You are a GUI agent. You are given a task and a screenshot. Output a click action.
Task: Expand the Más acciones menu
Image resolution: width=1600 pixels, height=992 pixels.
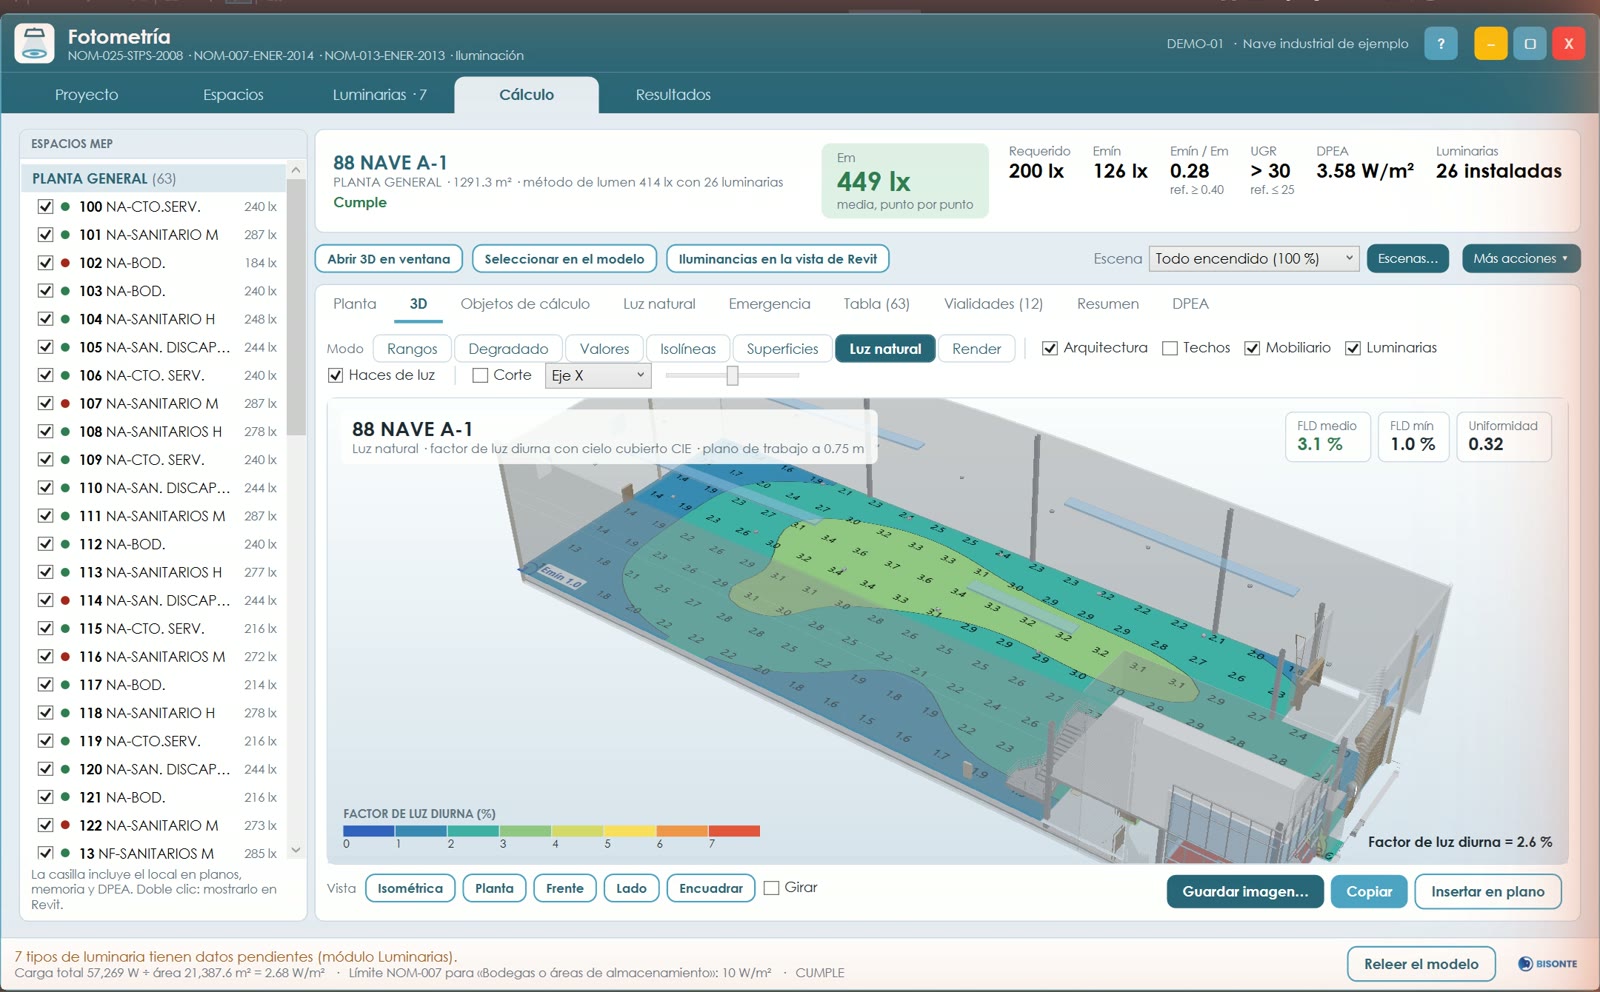pos(1520,259)
